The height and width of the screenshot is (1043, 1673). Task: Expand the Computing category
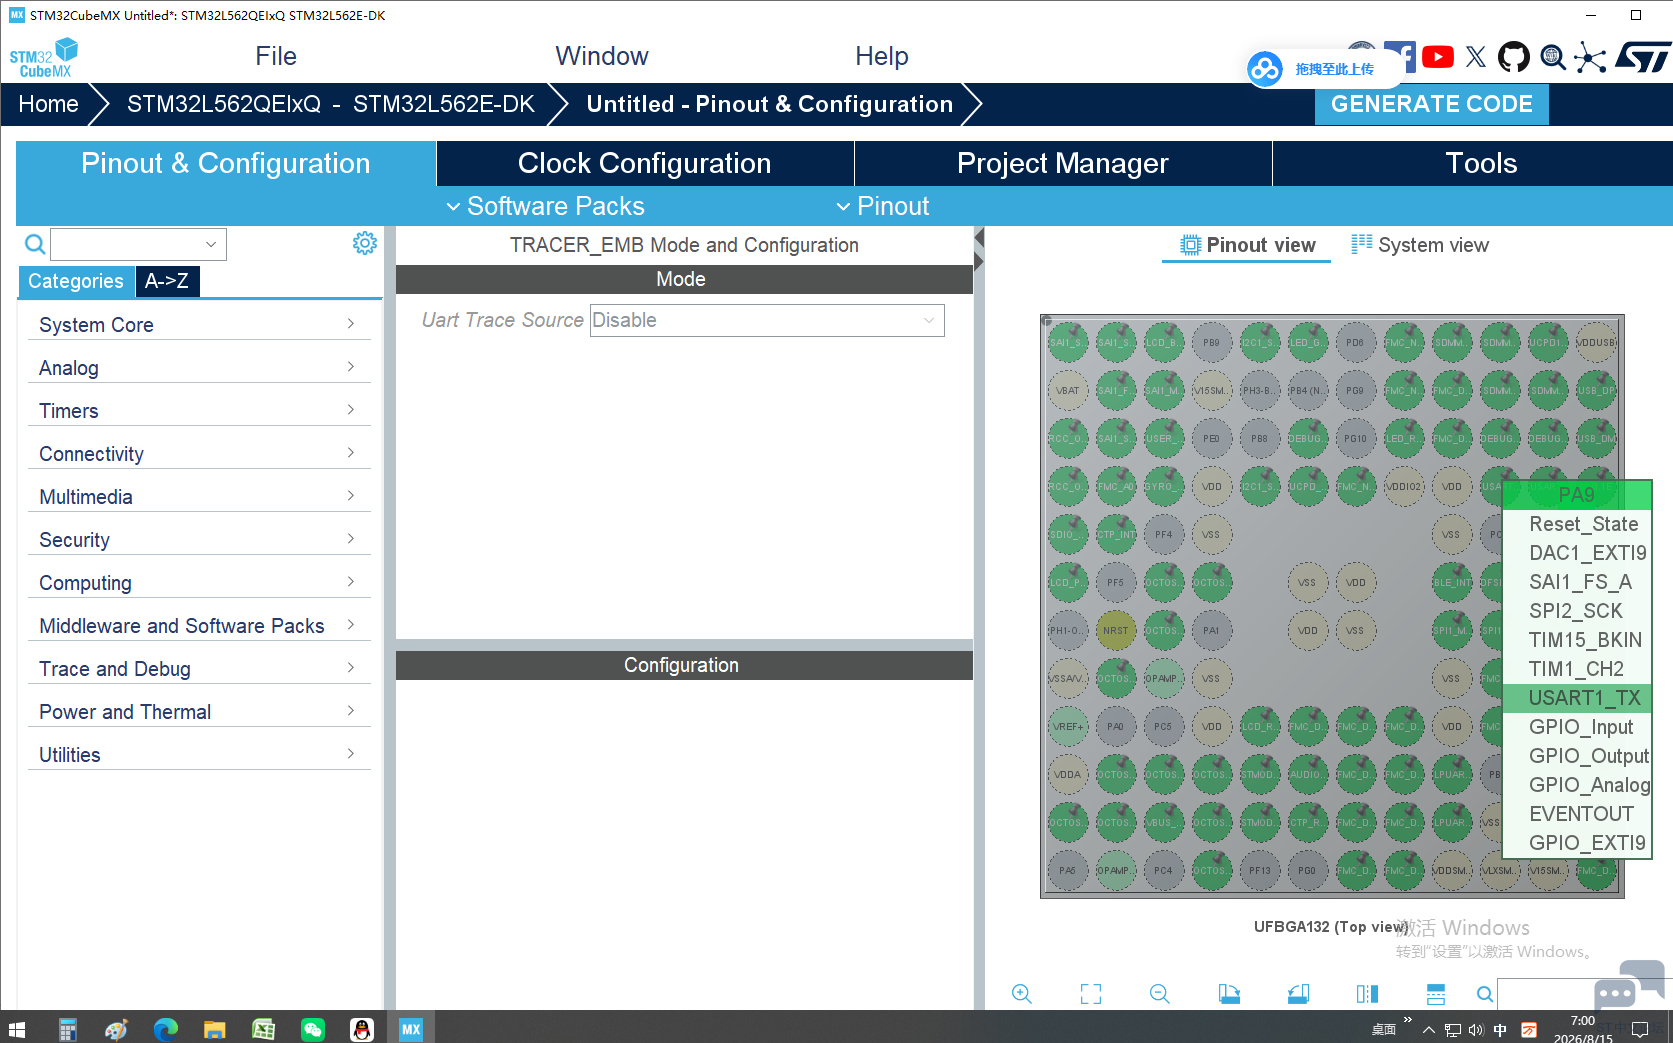point(199,583)
